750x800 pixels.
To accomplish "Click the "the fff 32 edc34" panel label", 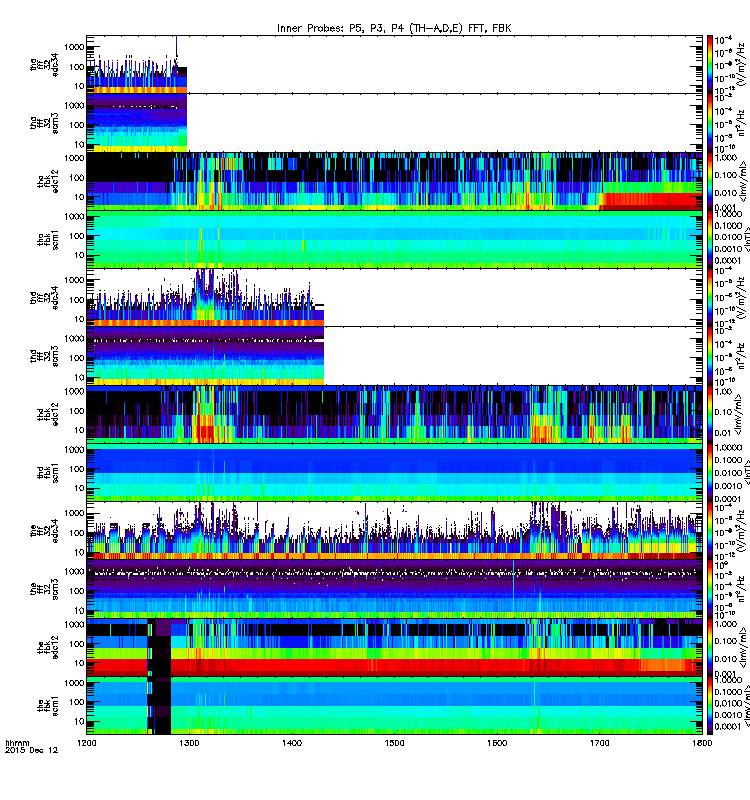I will coord(44,531).
